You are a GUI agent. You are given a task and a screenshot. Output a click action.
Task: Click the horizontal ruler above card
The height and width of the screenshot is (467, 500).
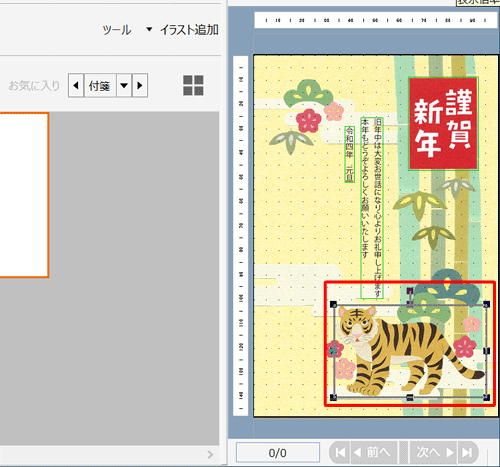(x=375, y=20)
